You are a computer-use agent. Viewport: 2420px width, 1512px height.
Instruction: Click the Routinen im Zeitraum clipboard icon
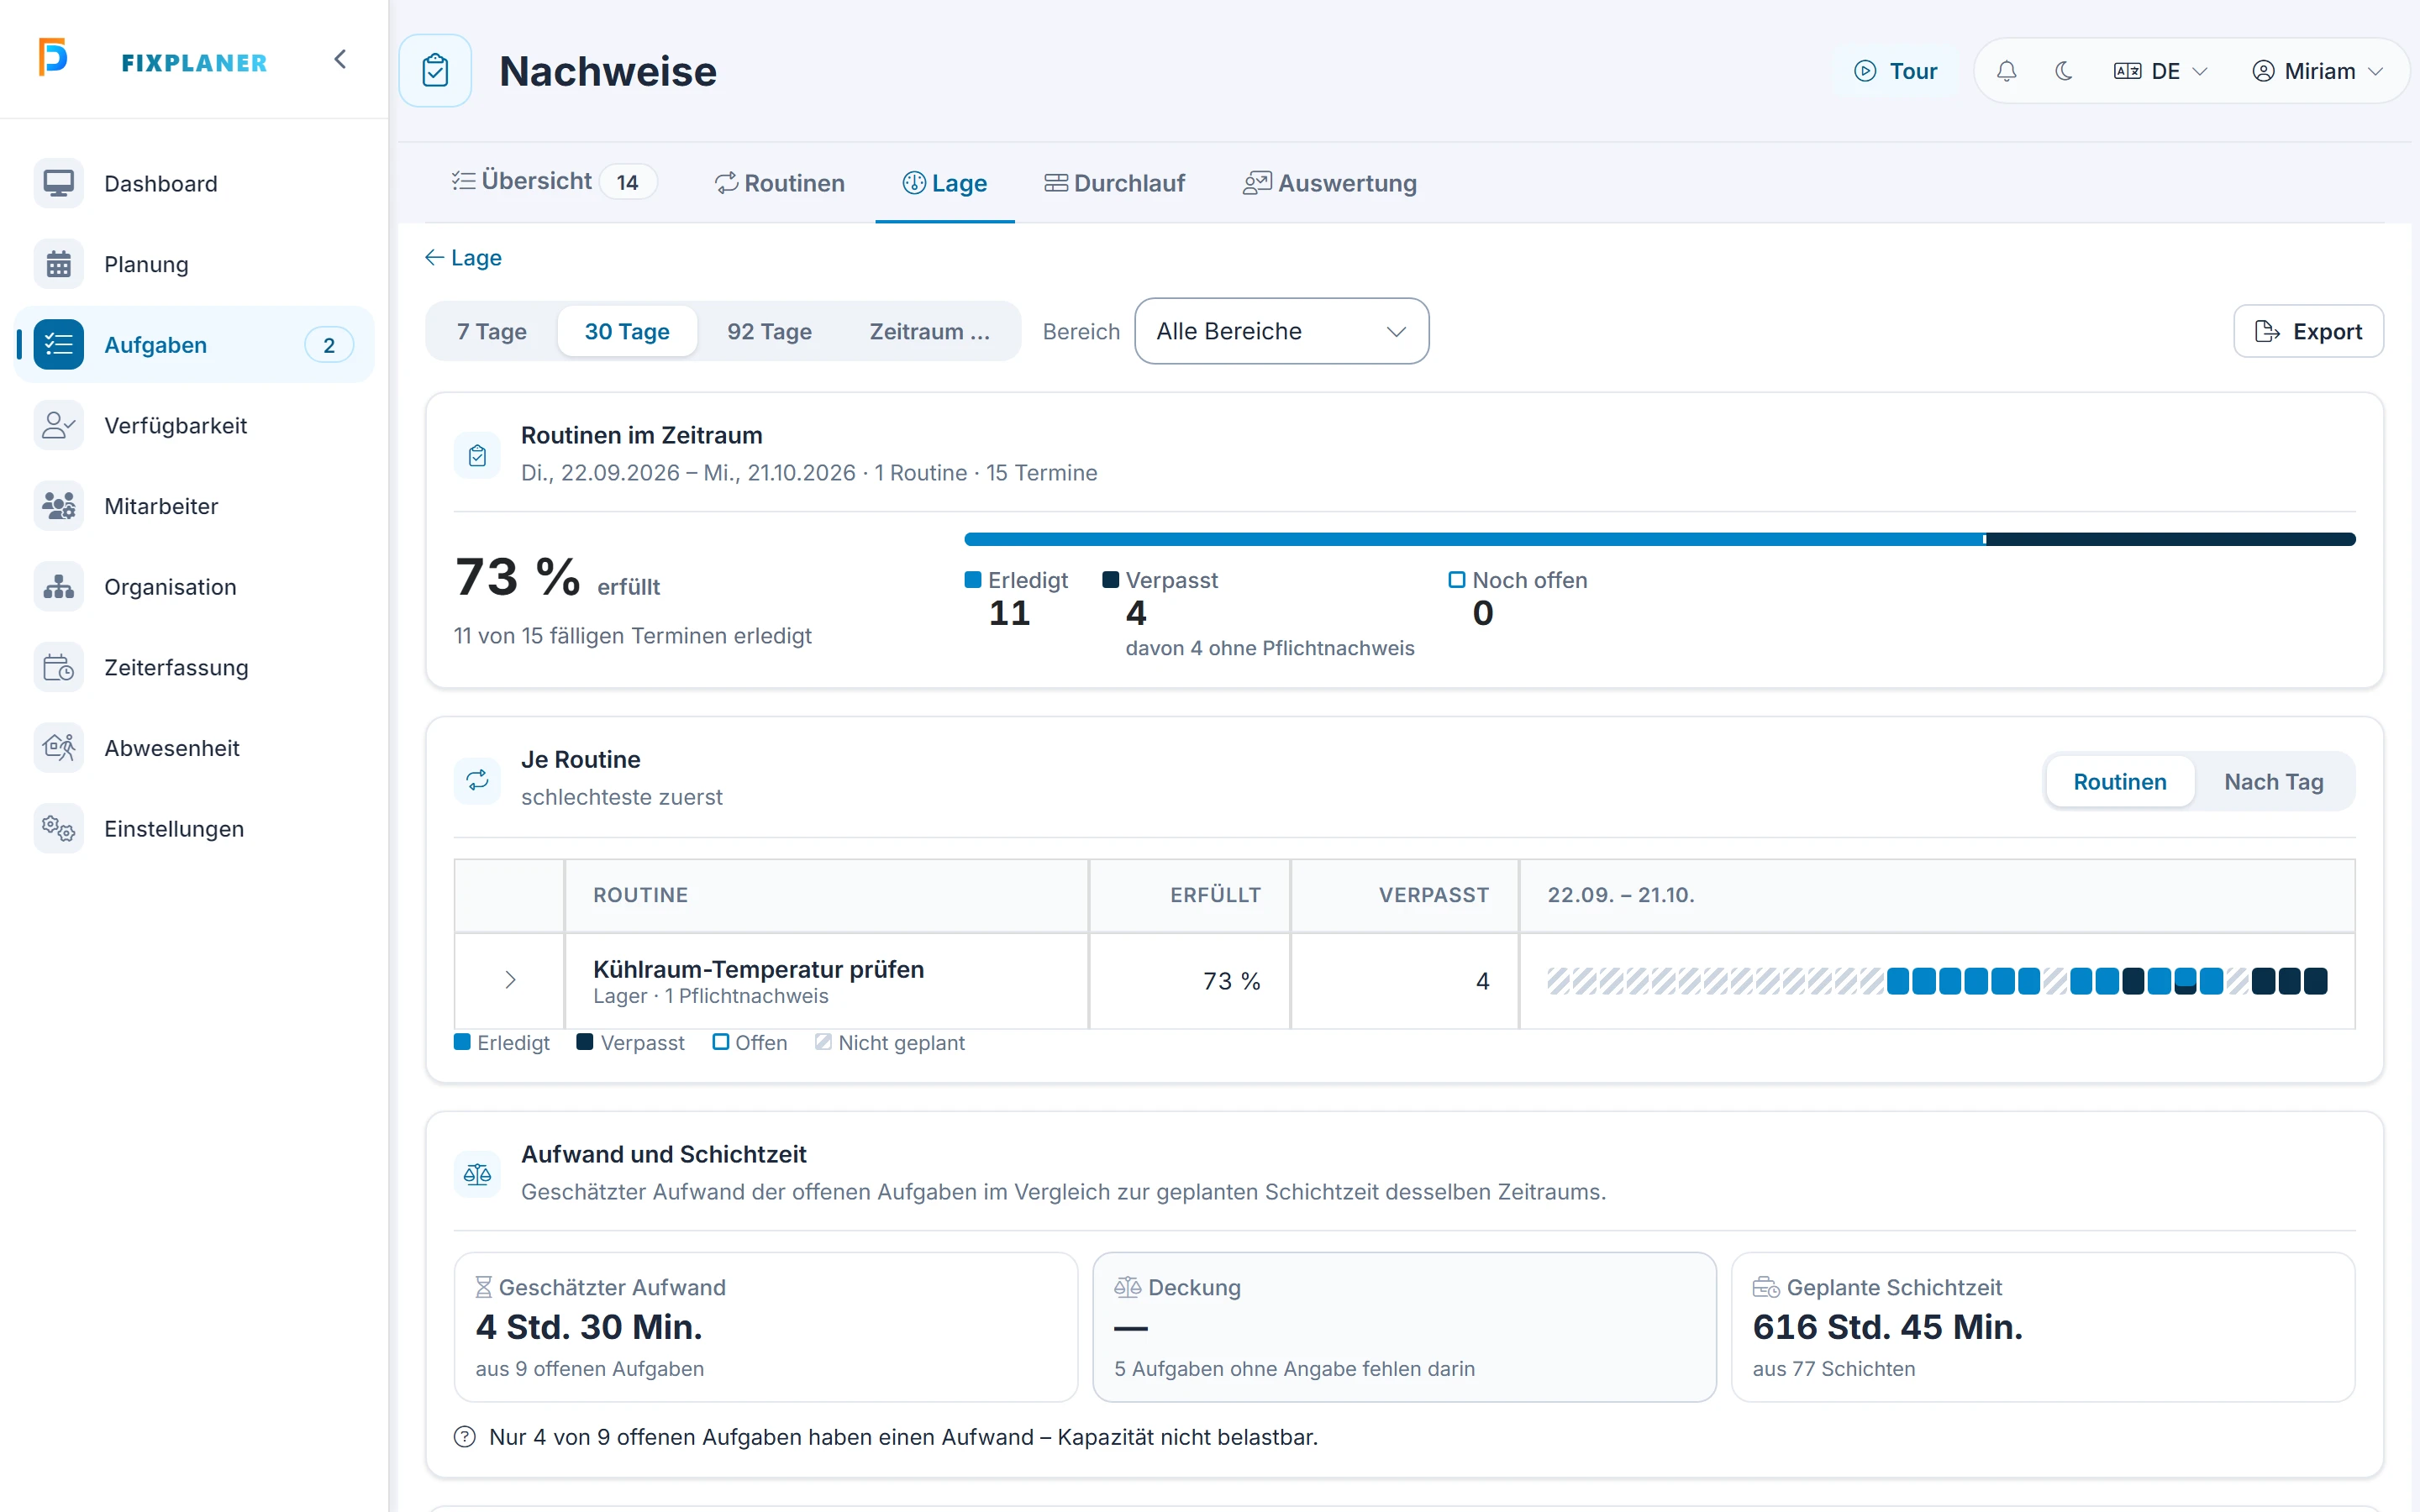pyautogui.click(x=477, y=455)
